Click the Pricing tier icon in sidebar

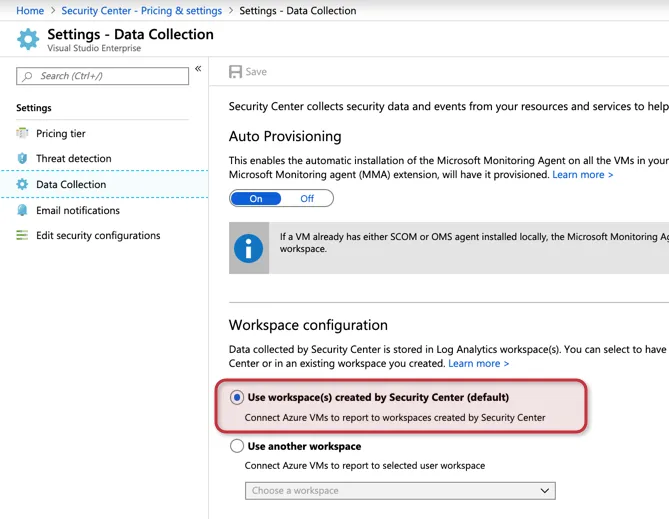click(22, 133)
